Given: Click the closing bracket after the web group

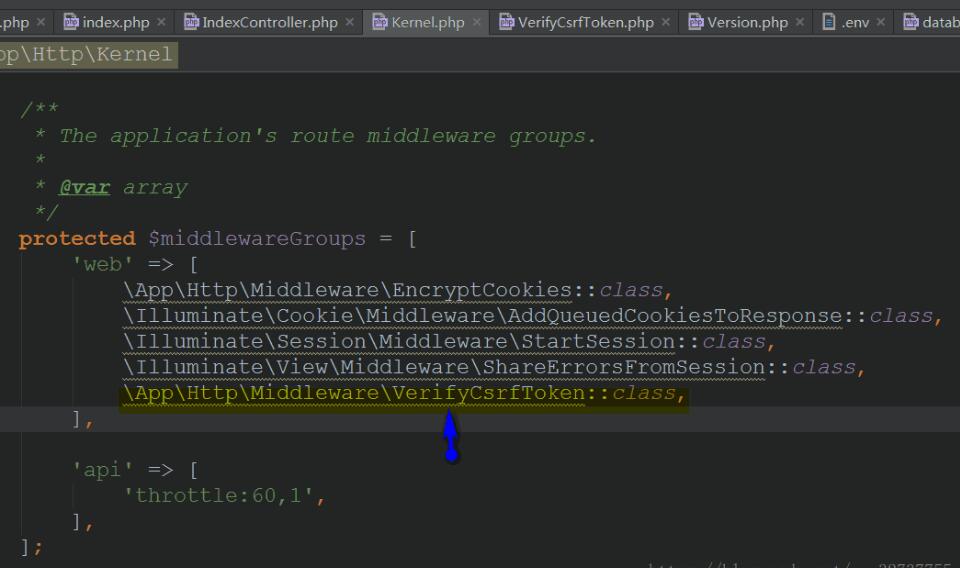Looking at the screenshot, I should [x=83, y=419].
